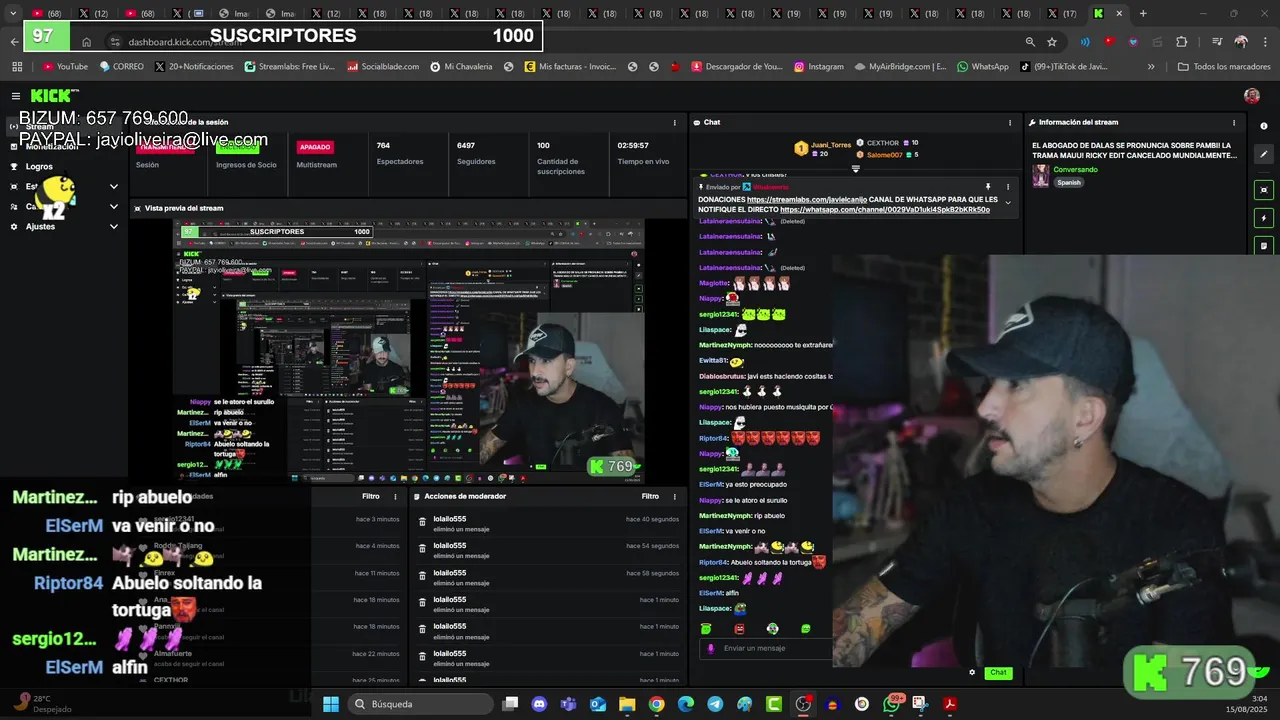The height and width of the screenshot is (720, 1280).
Task: Click the green Chat send button
Action: click(x=998, y=672)
